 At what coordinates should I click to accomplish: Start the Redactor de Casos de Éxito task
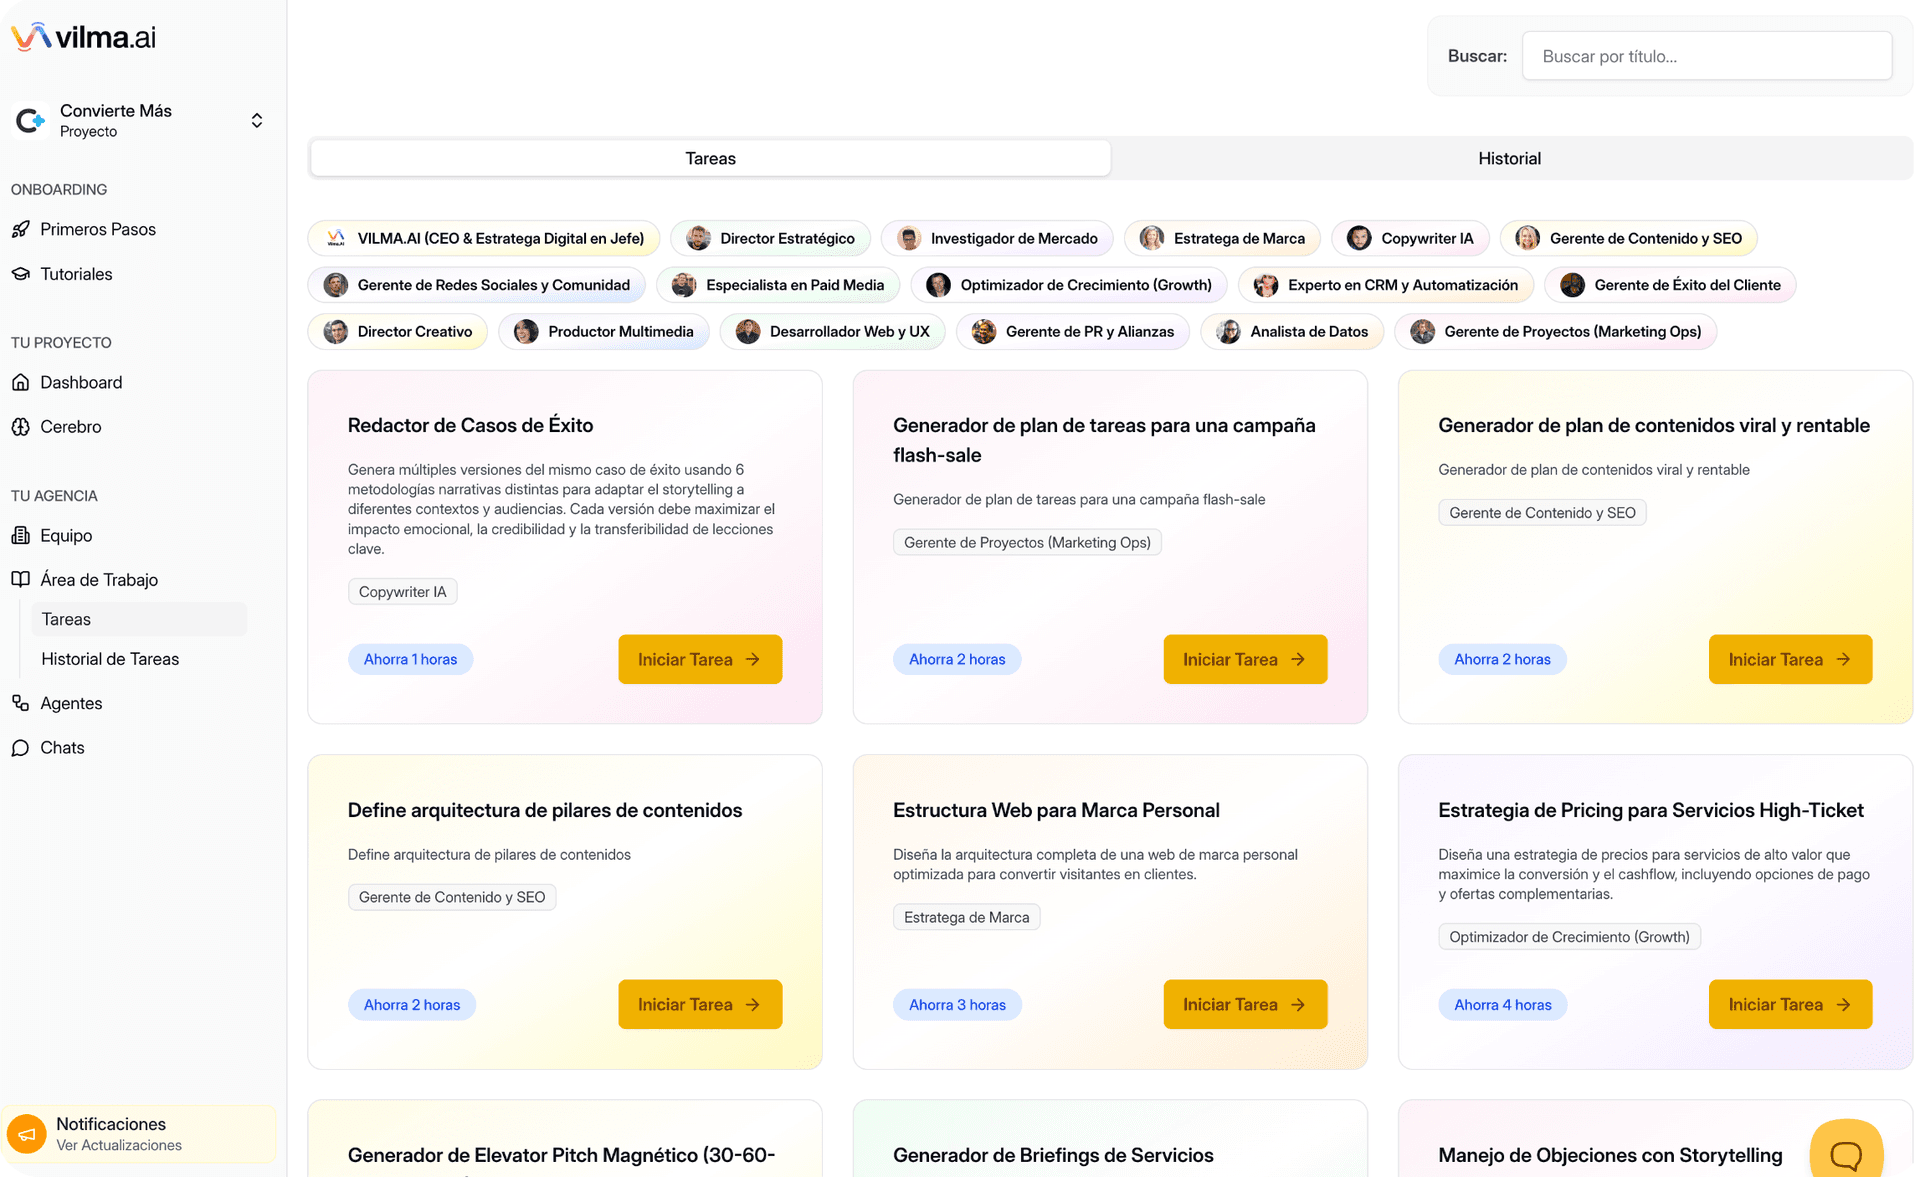tap(699, 660)
